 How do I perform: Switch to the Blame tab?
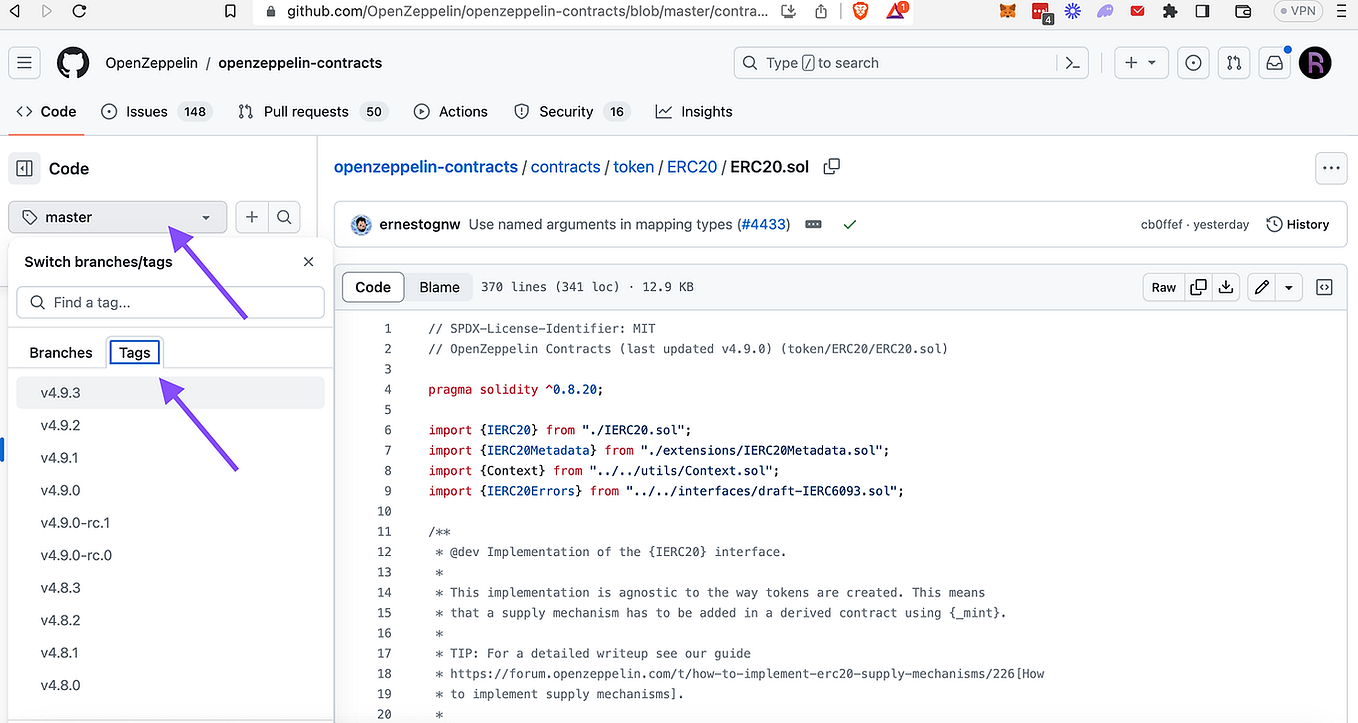(439, 287)
